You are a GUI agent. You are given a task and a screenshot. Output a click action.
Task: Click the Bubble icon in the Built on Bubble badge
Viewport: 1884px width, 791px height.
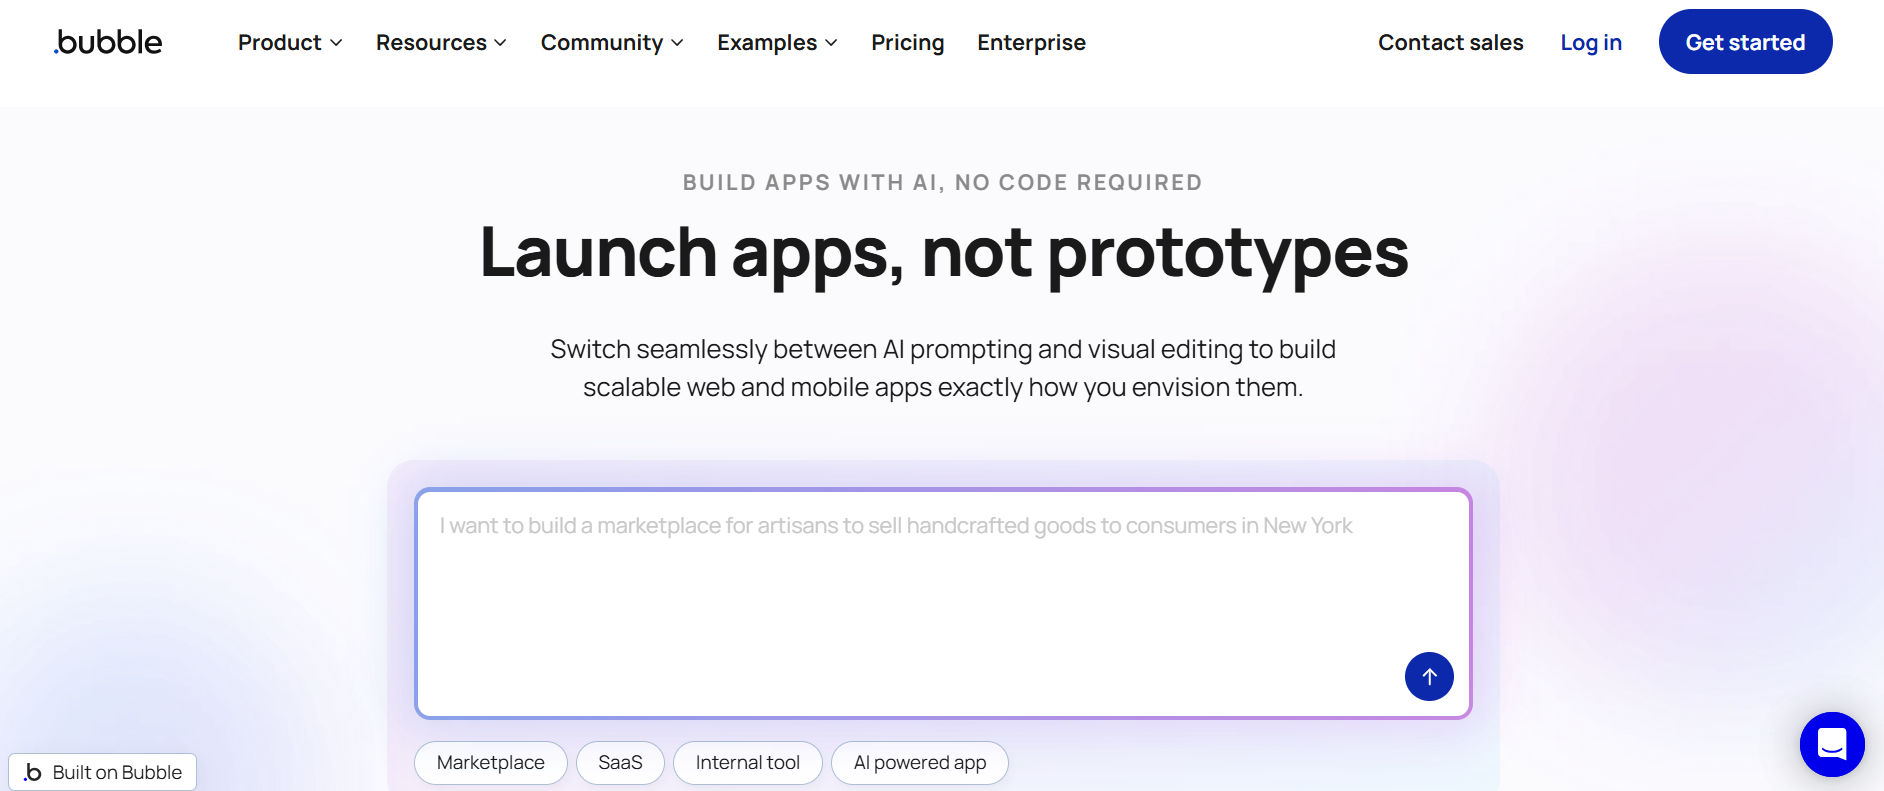coord(33,772)
